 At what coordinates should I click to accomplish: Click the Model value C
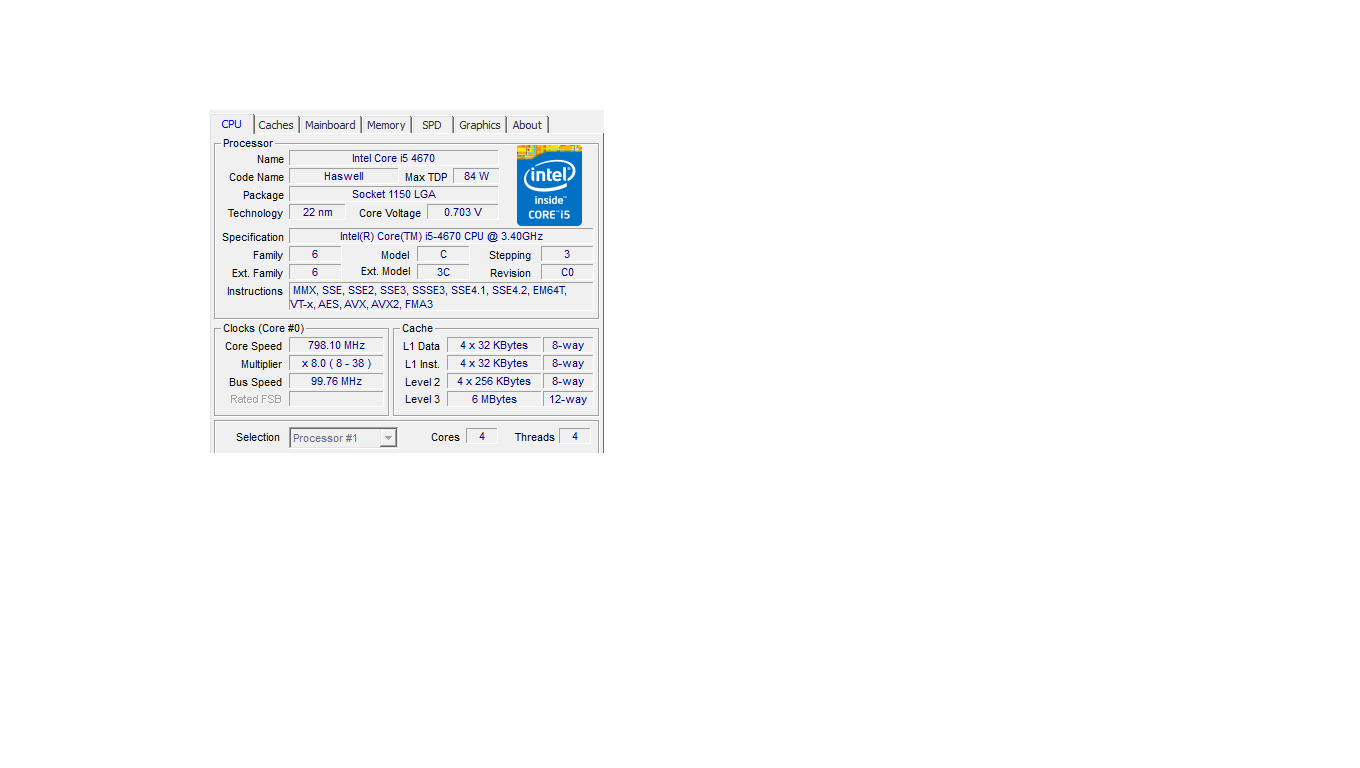pos(443,254)
